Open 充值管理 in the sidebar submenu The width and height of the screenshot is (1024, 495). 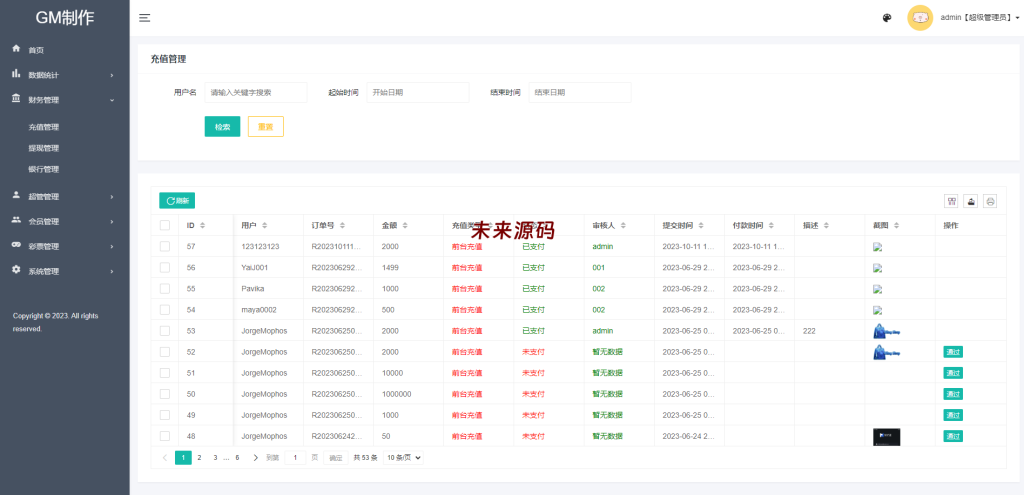tap(44, 127)
